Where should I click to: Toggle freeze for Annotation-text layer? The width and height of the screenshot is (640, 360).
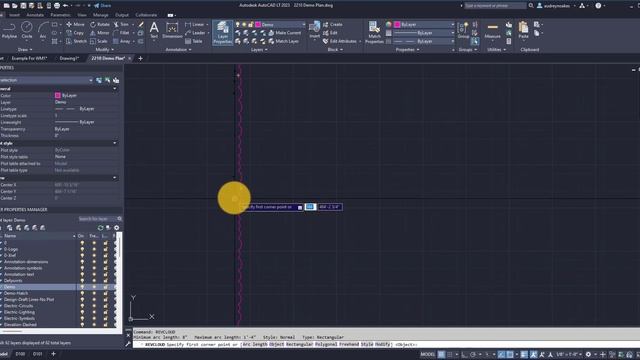(x=94, y=274)
